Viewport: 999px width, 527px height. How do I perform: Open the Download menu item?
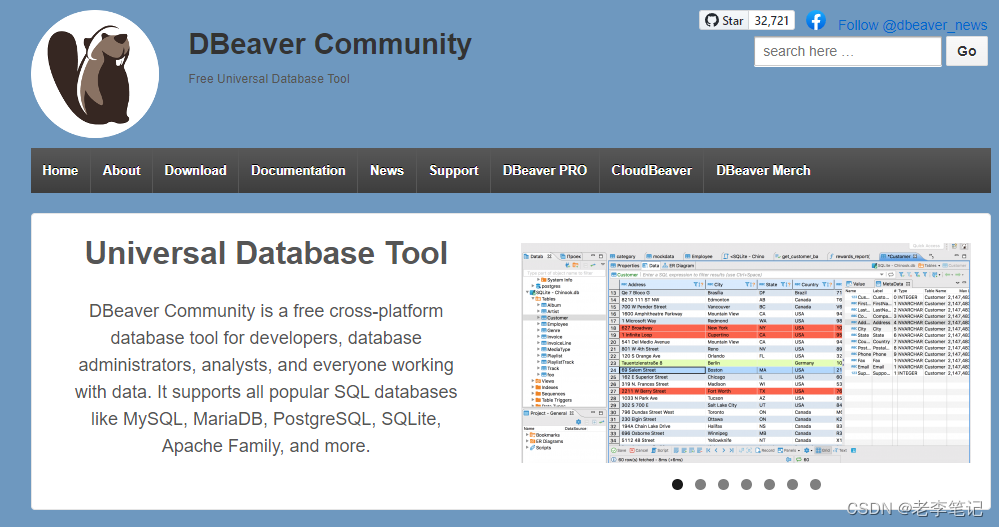tap(196, 171)
